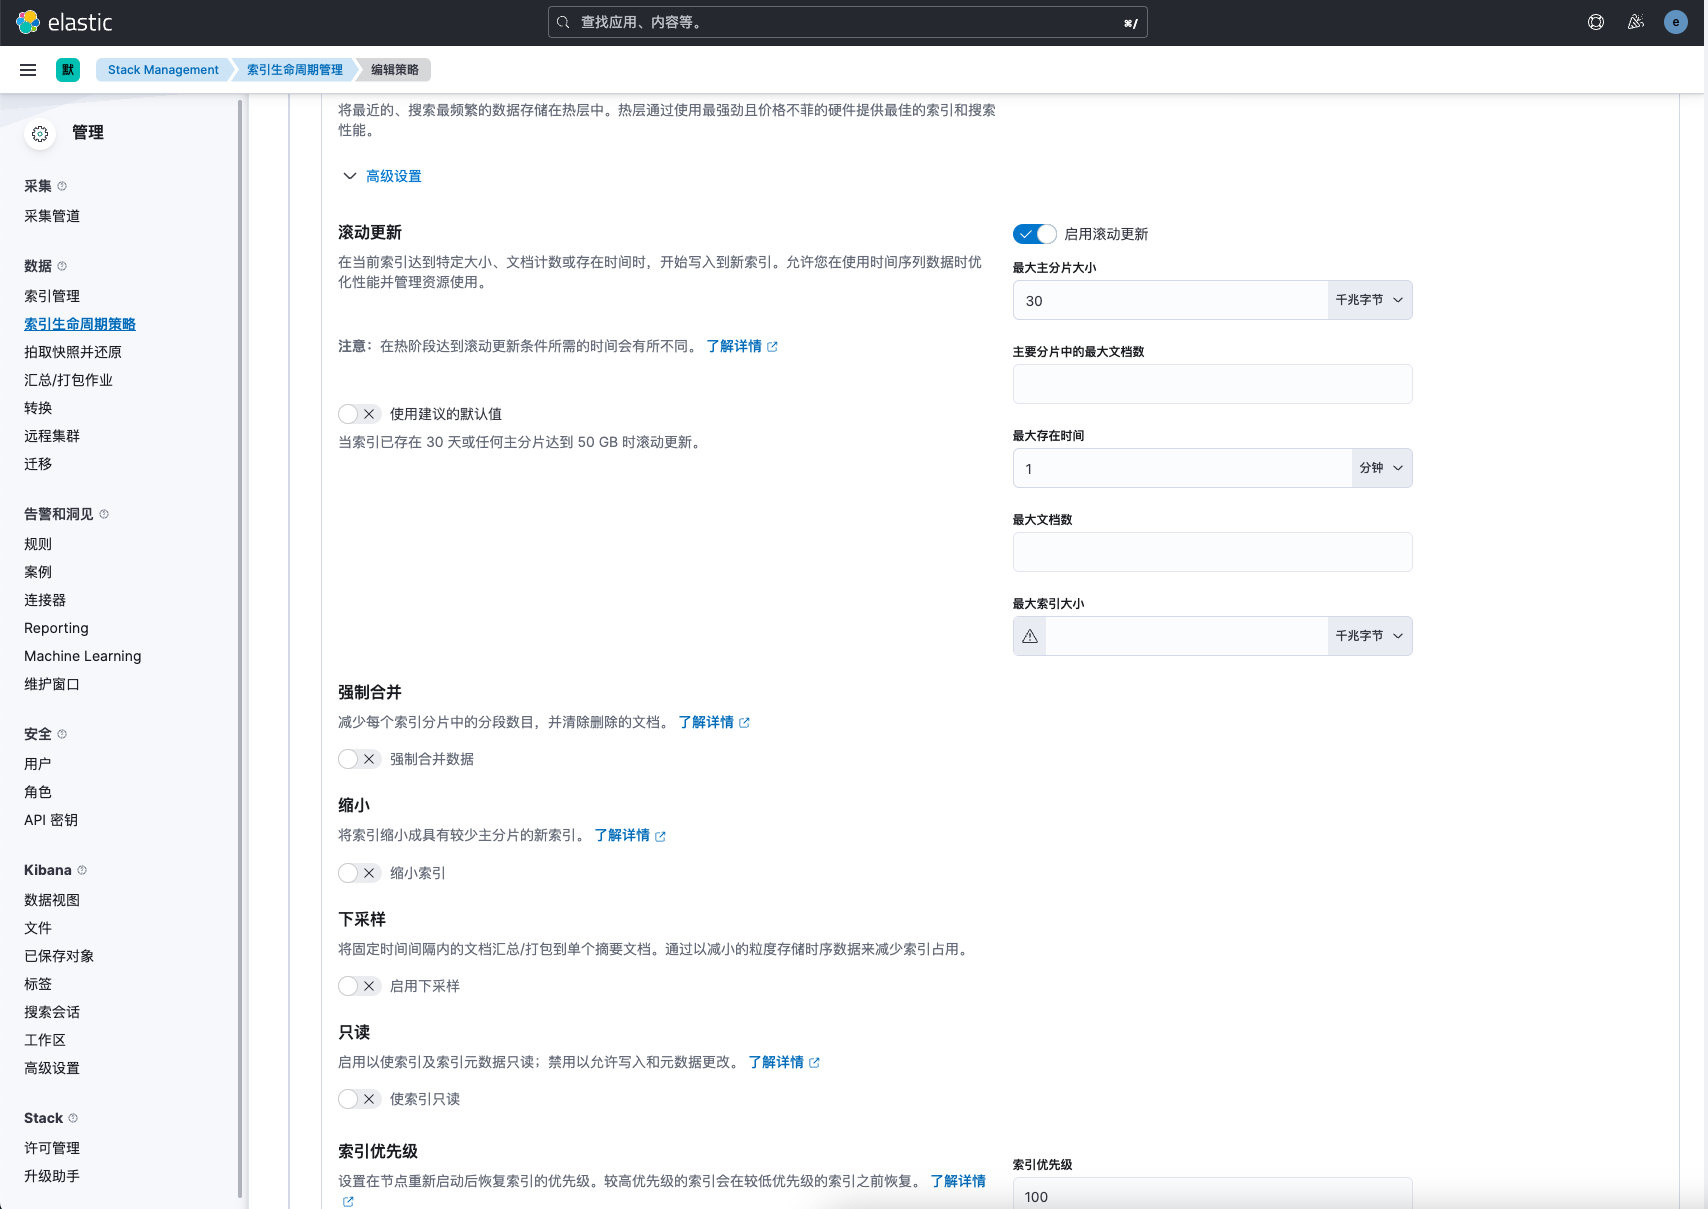Open the hamburger navigation menu
Screen dimensions: 1708x1209
click(x=28, y=70)
